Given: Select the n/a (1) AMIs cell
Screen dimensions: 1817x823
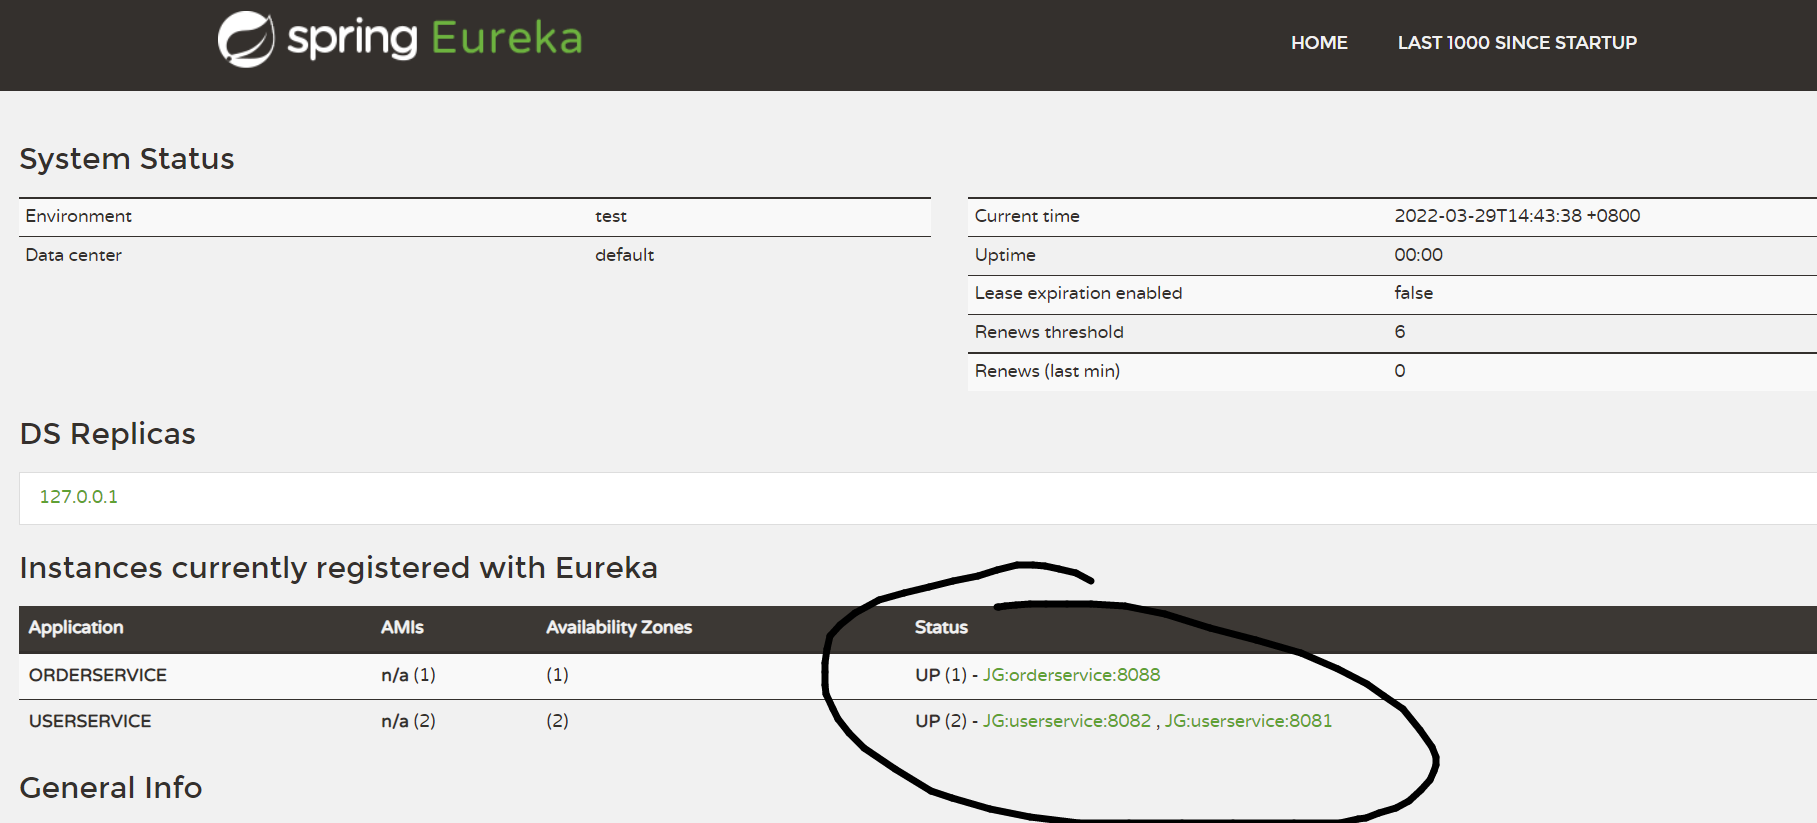Looking at the screenshot, I should (408, 675).
